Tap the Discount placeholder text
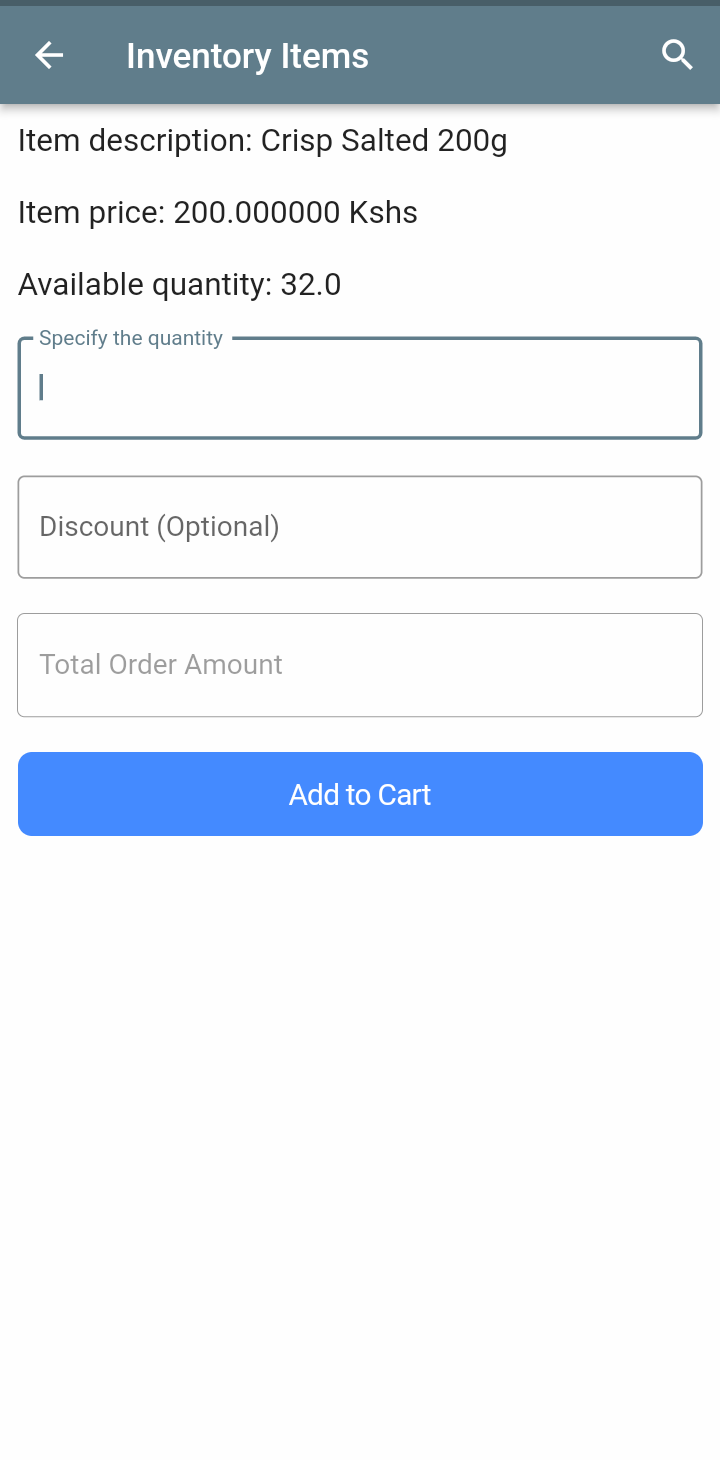This screenshot has height=1460, width=720. point(159,527)
